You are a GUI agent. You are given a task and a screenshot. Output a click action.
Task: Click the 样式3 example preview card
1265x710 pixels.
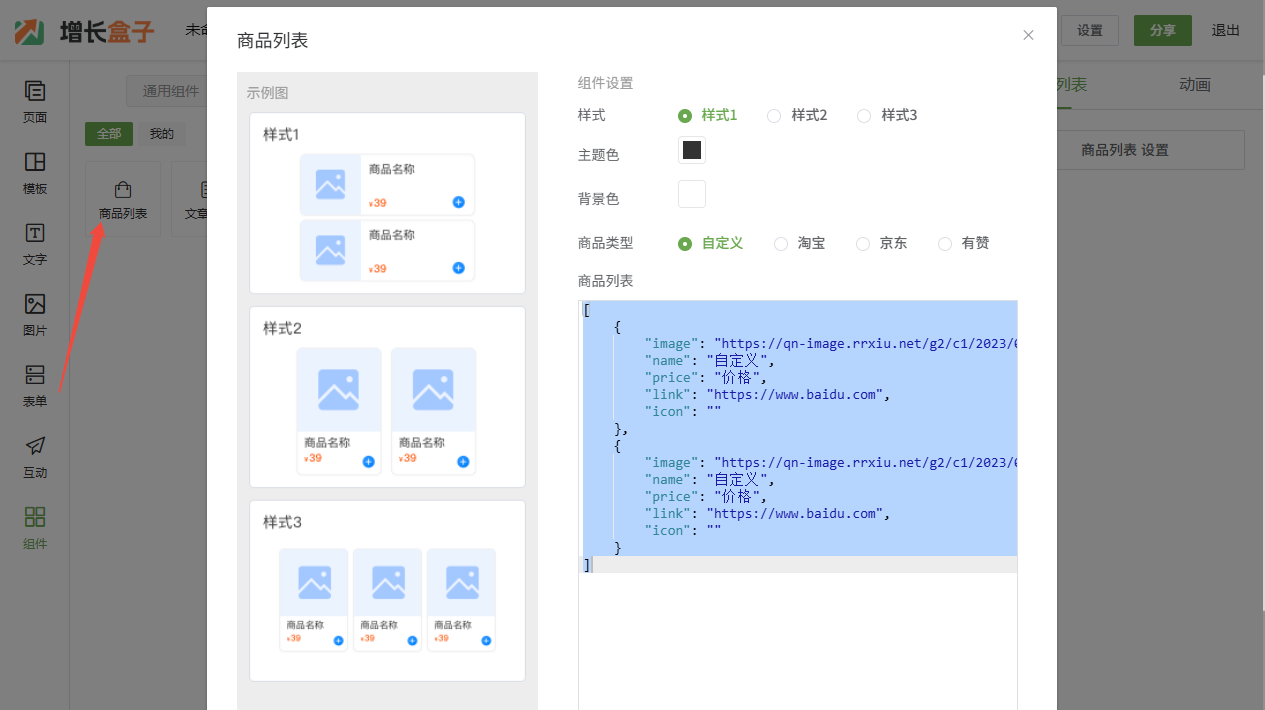(387, 591)
